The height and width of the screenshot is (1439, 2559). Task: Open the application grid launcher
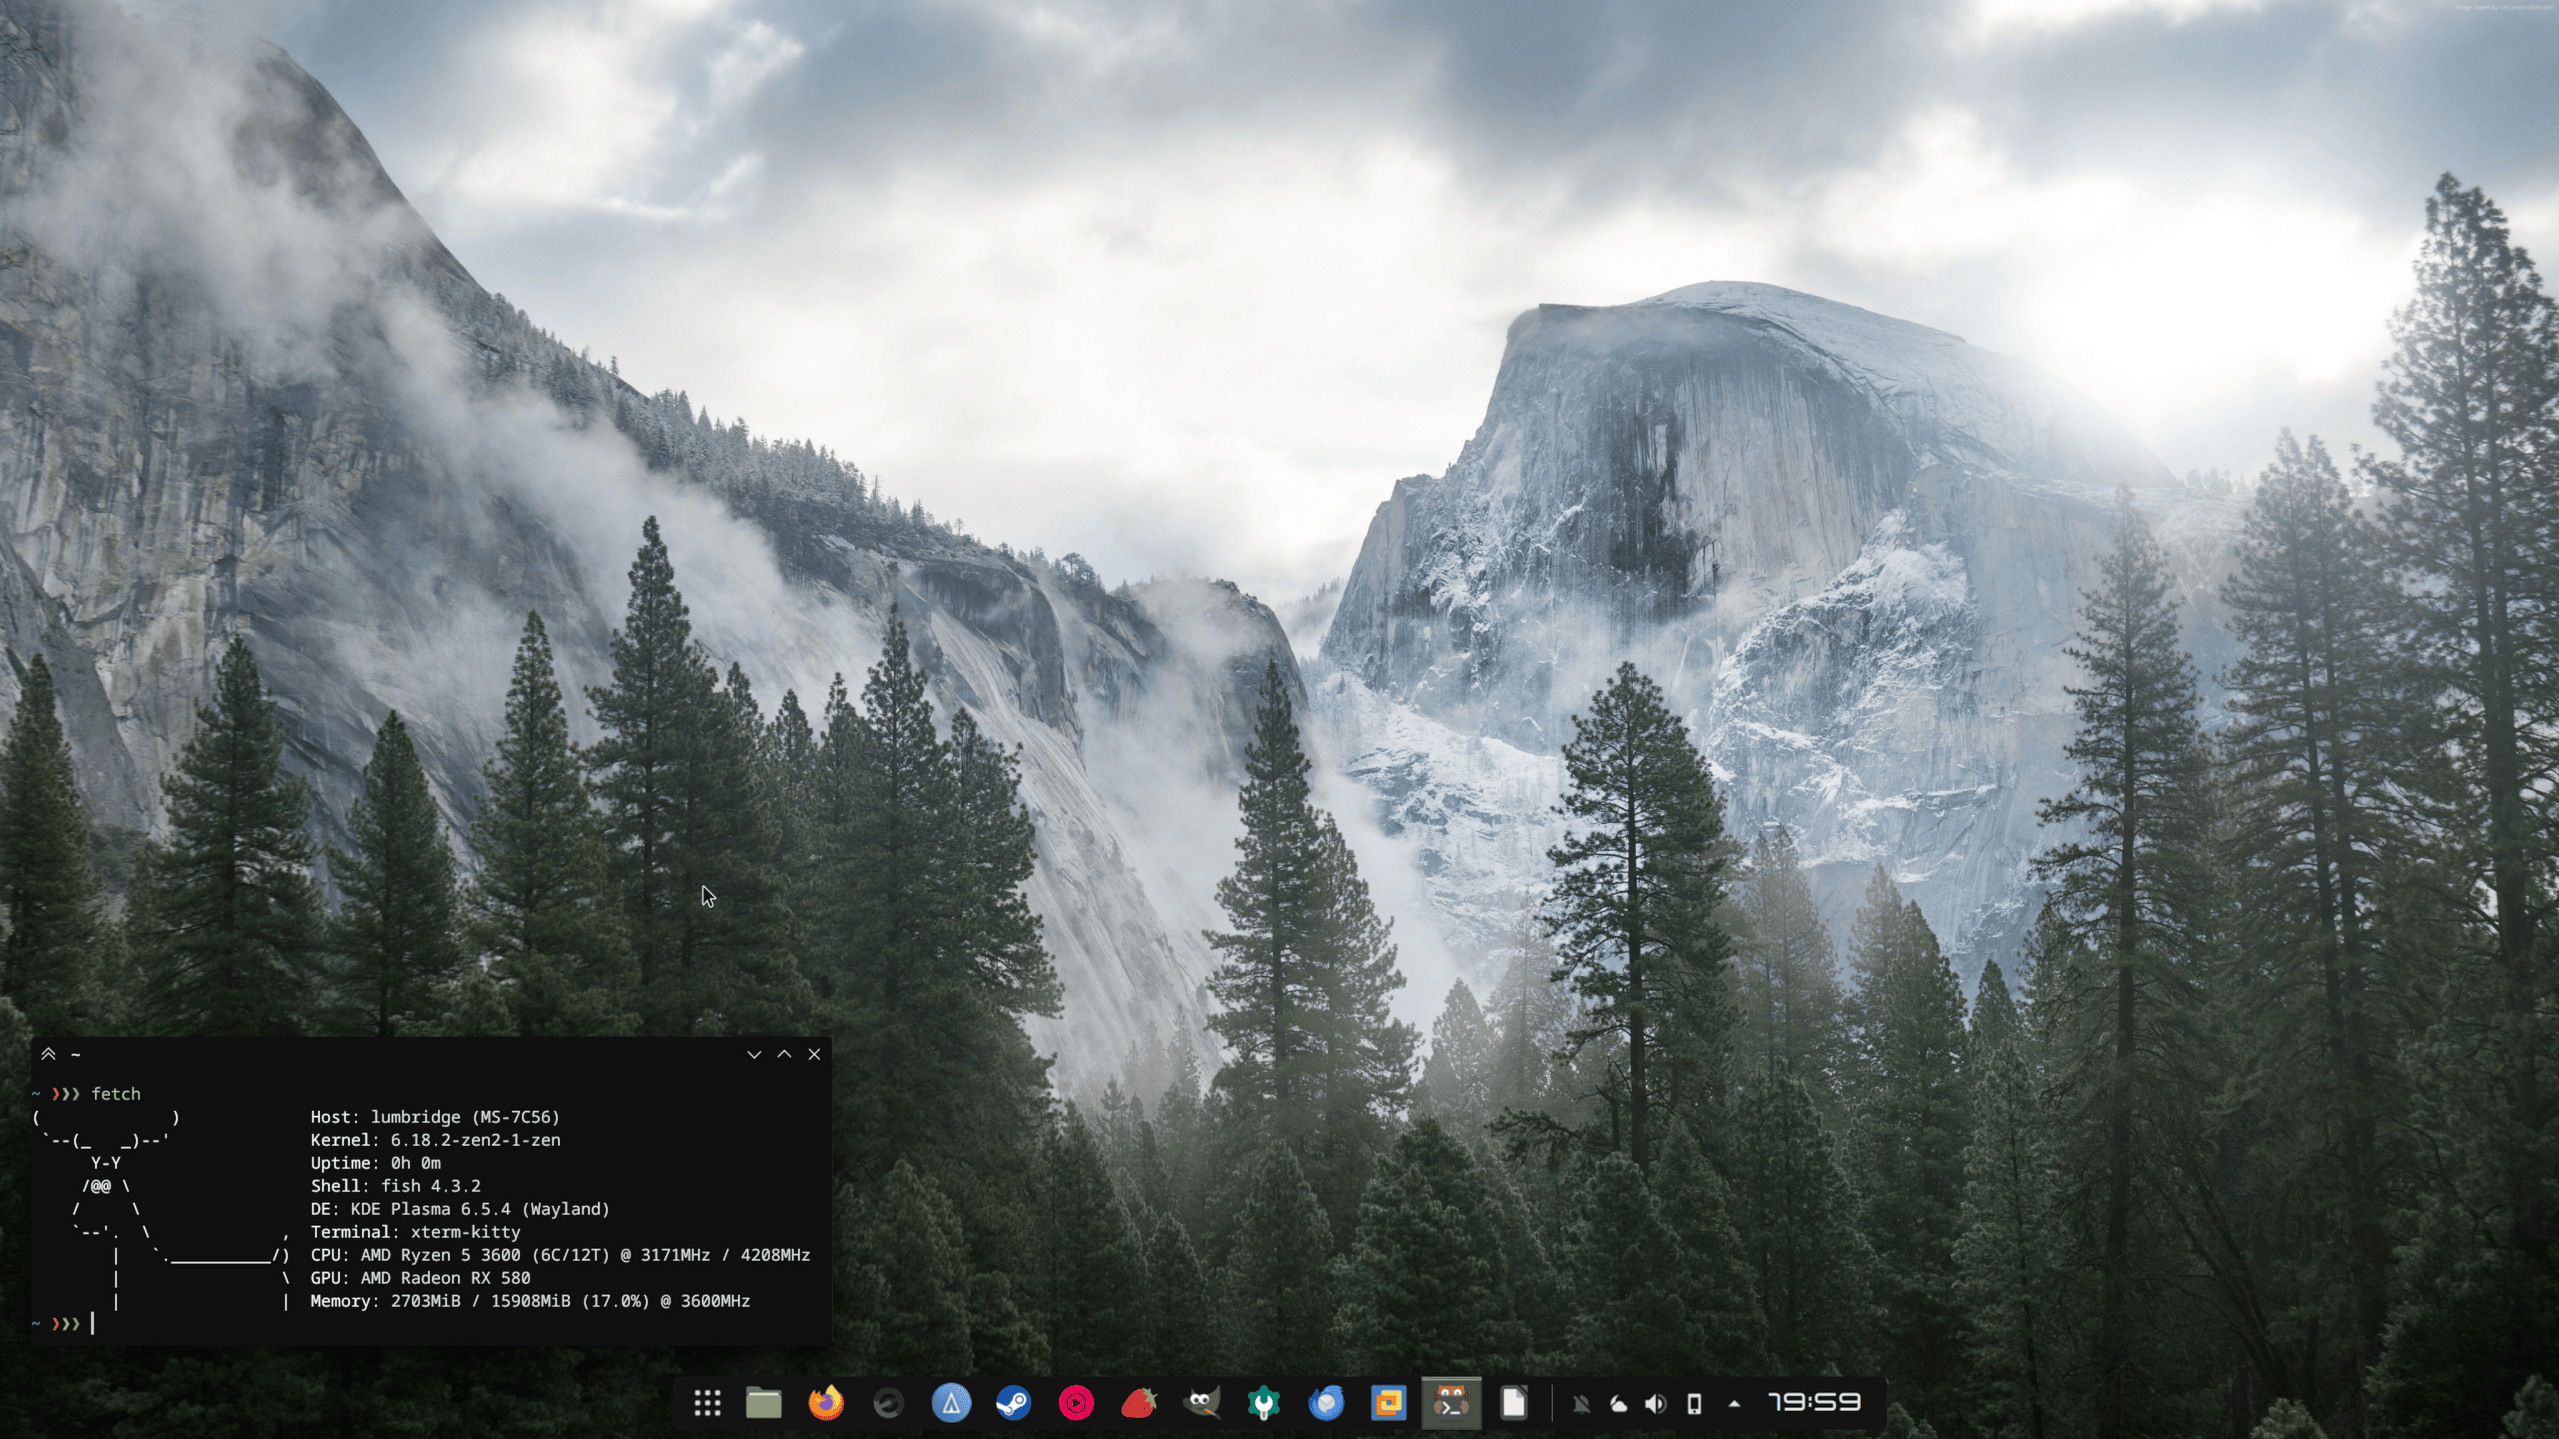coord(707,1403)
